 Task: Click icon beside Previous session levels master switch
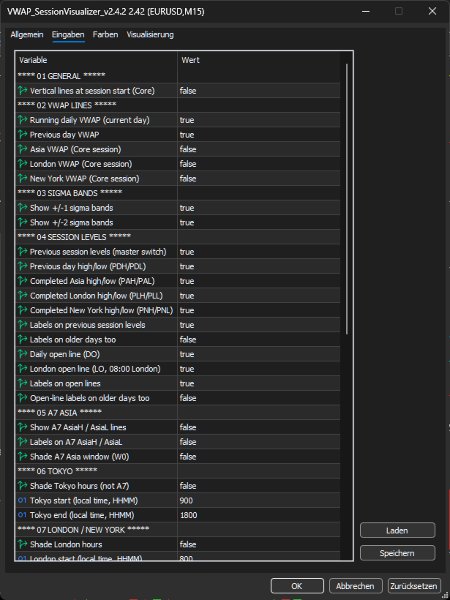pos(23,252)
